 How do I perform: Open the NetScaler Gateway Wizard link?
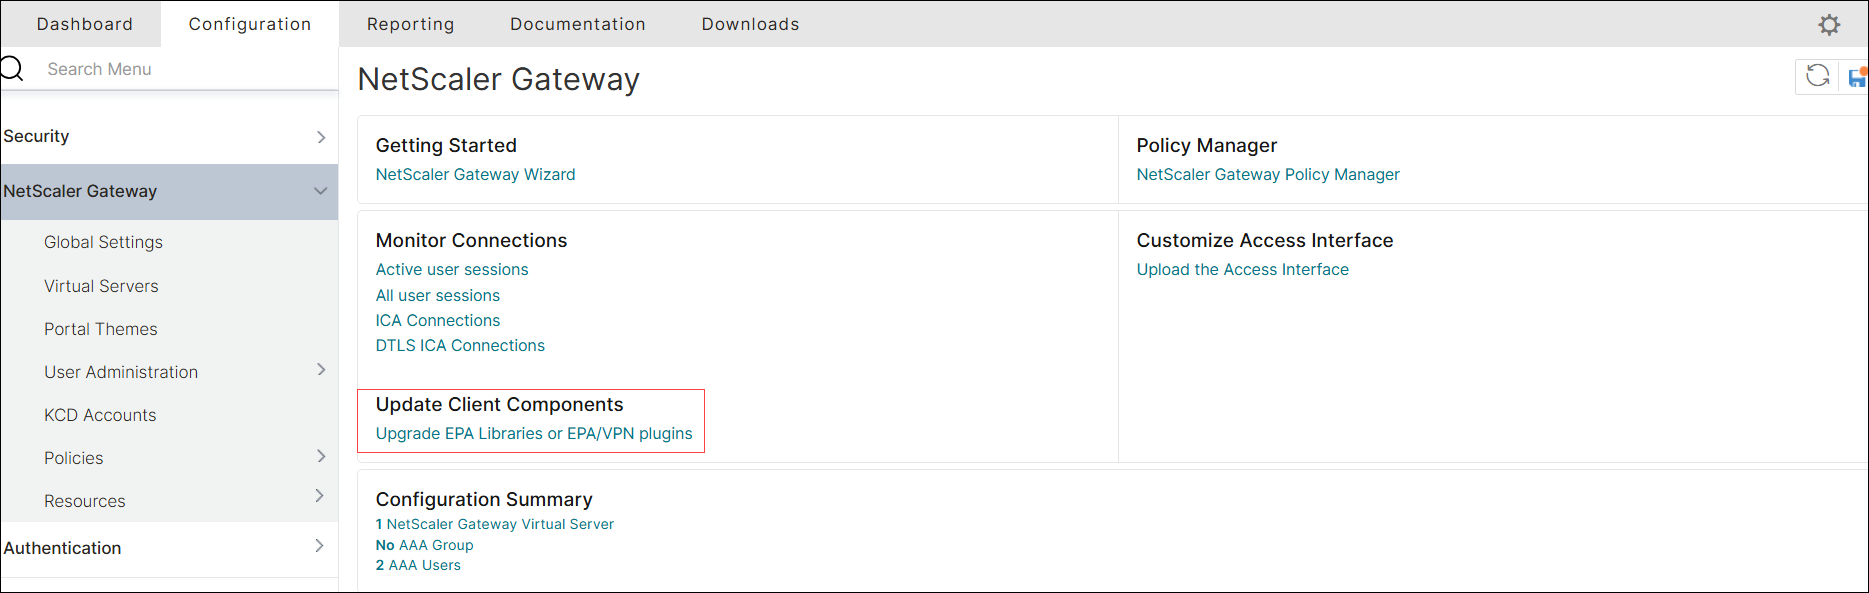click(x=475, y=175)
